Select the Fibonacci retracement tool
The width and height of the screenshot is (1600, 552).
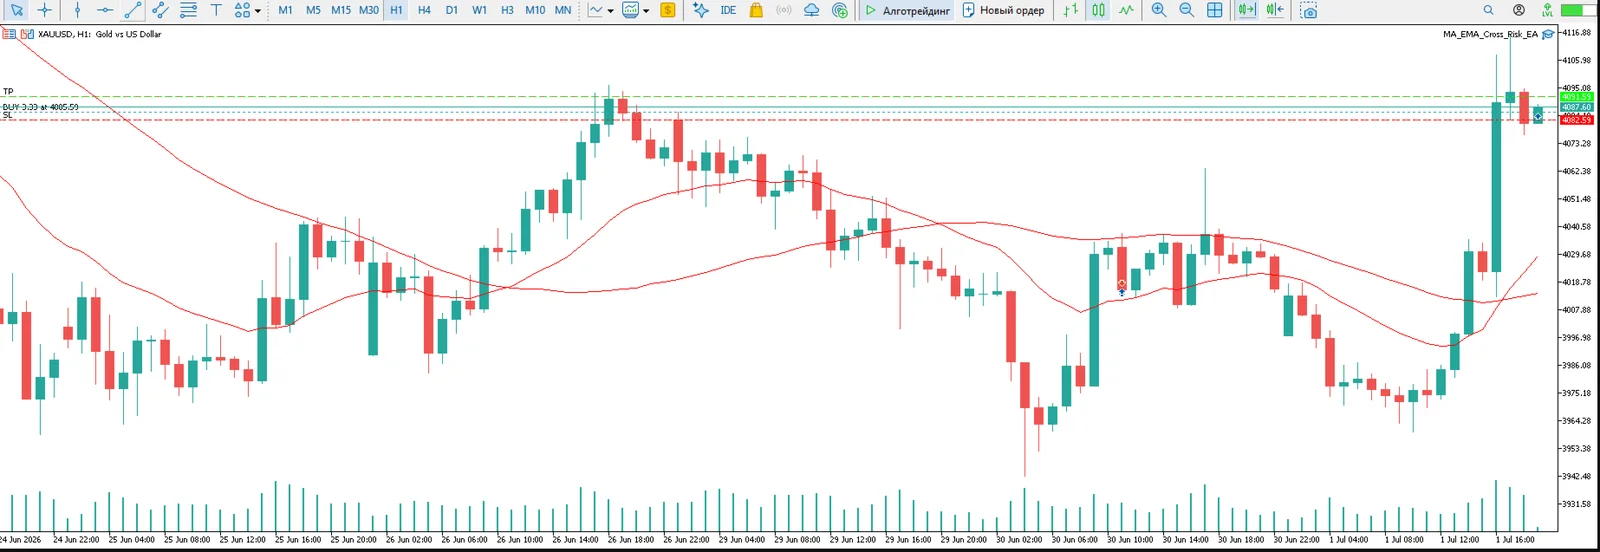(188, 10)
